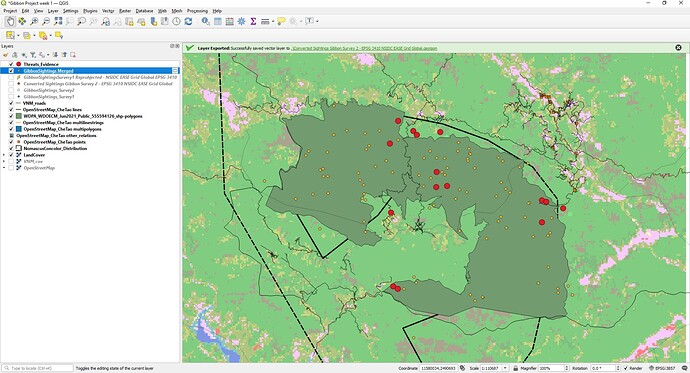Hide the VNM_roads layer

click(x=11, y=103)
